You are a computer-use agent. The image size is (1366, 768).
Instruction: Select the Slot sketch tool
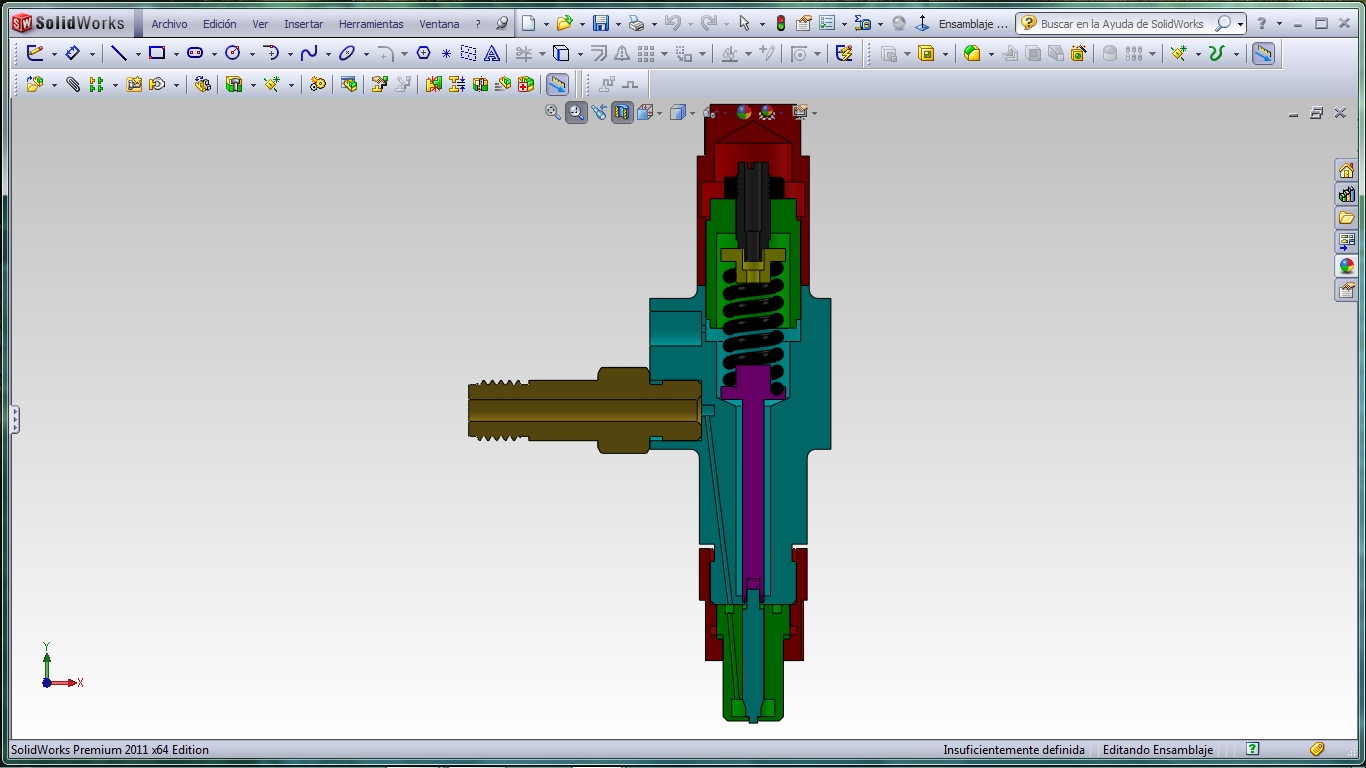coord(195,54)
